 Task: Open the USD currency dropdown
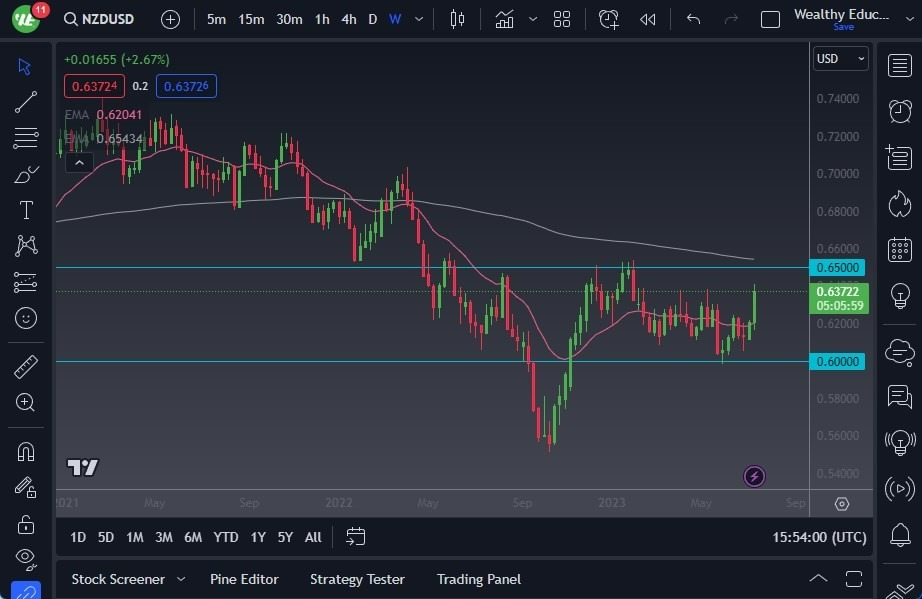[x=840, y=59]
